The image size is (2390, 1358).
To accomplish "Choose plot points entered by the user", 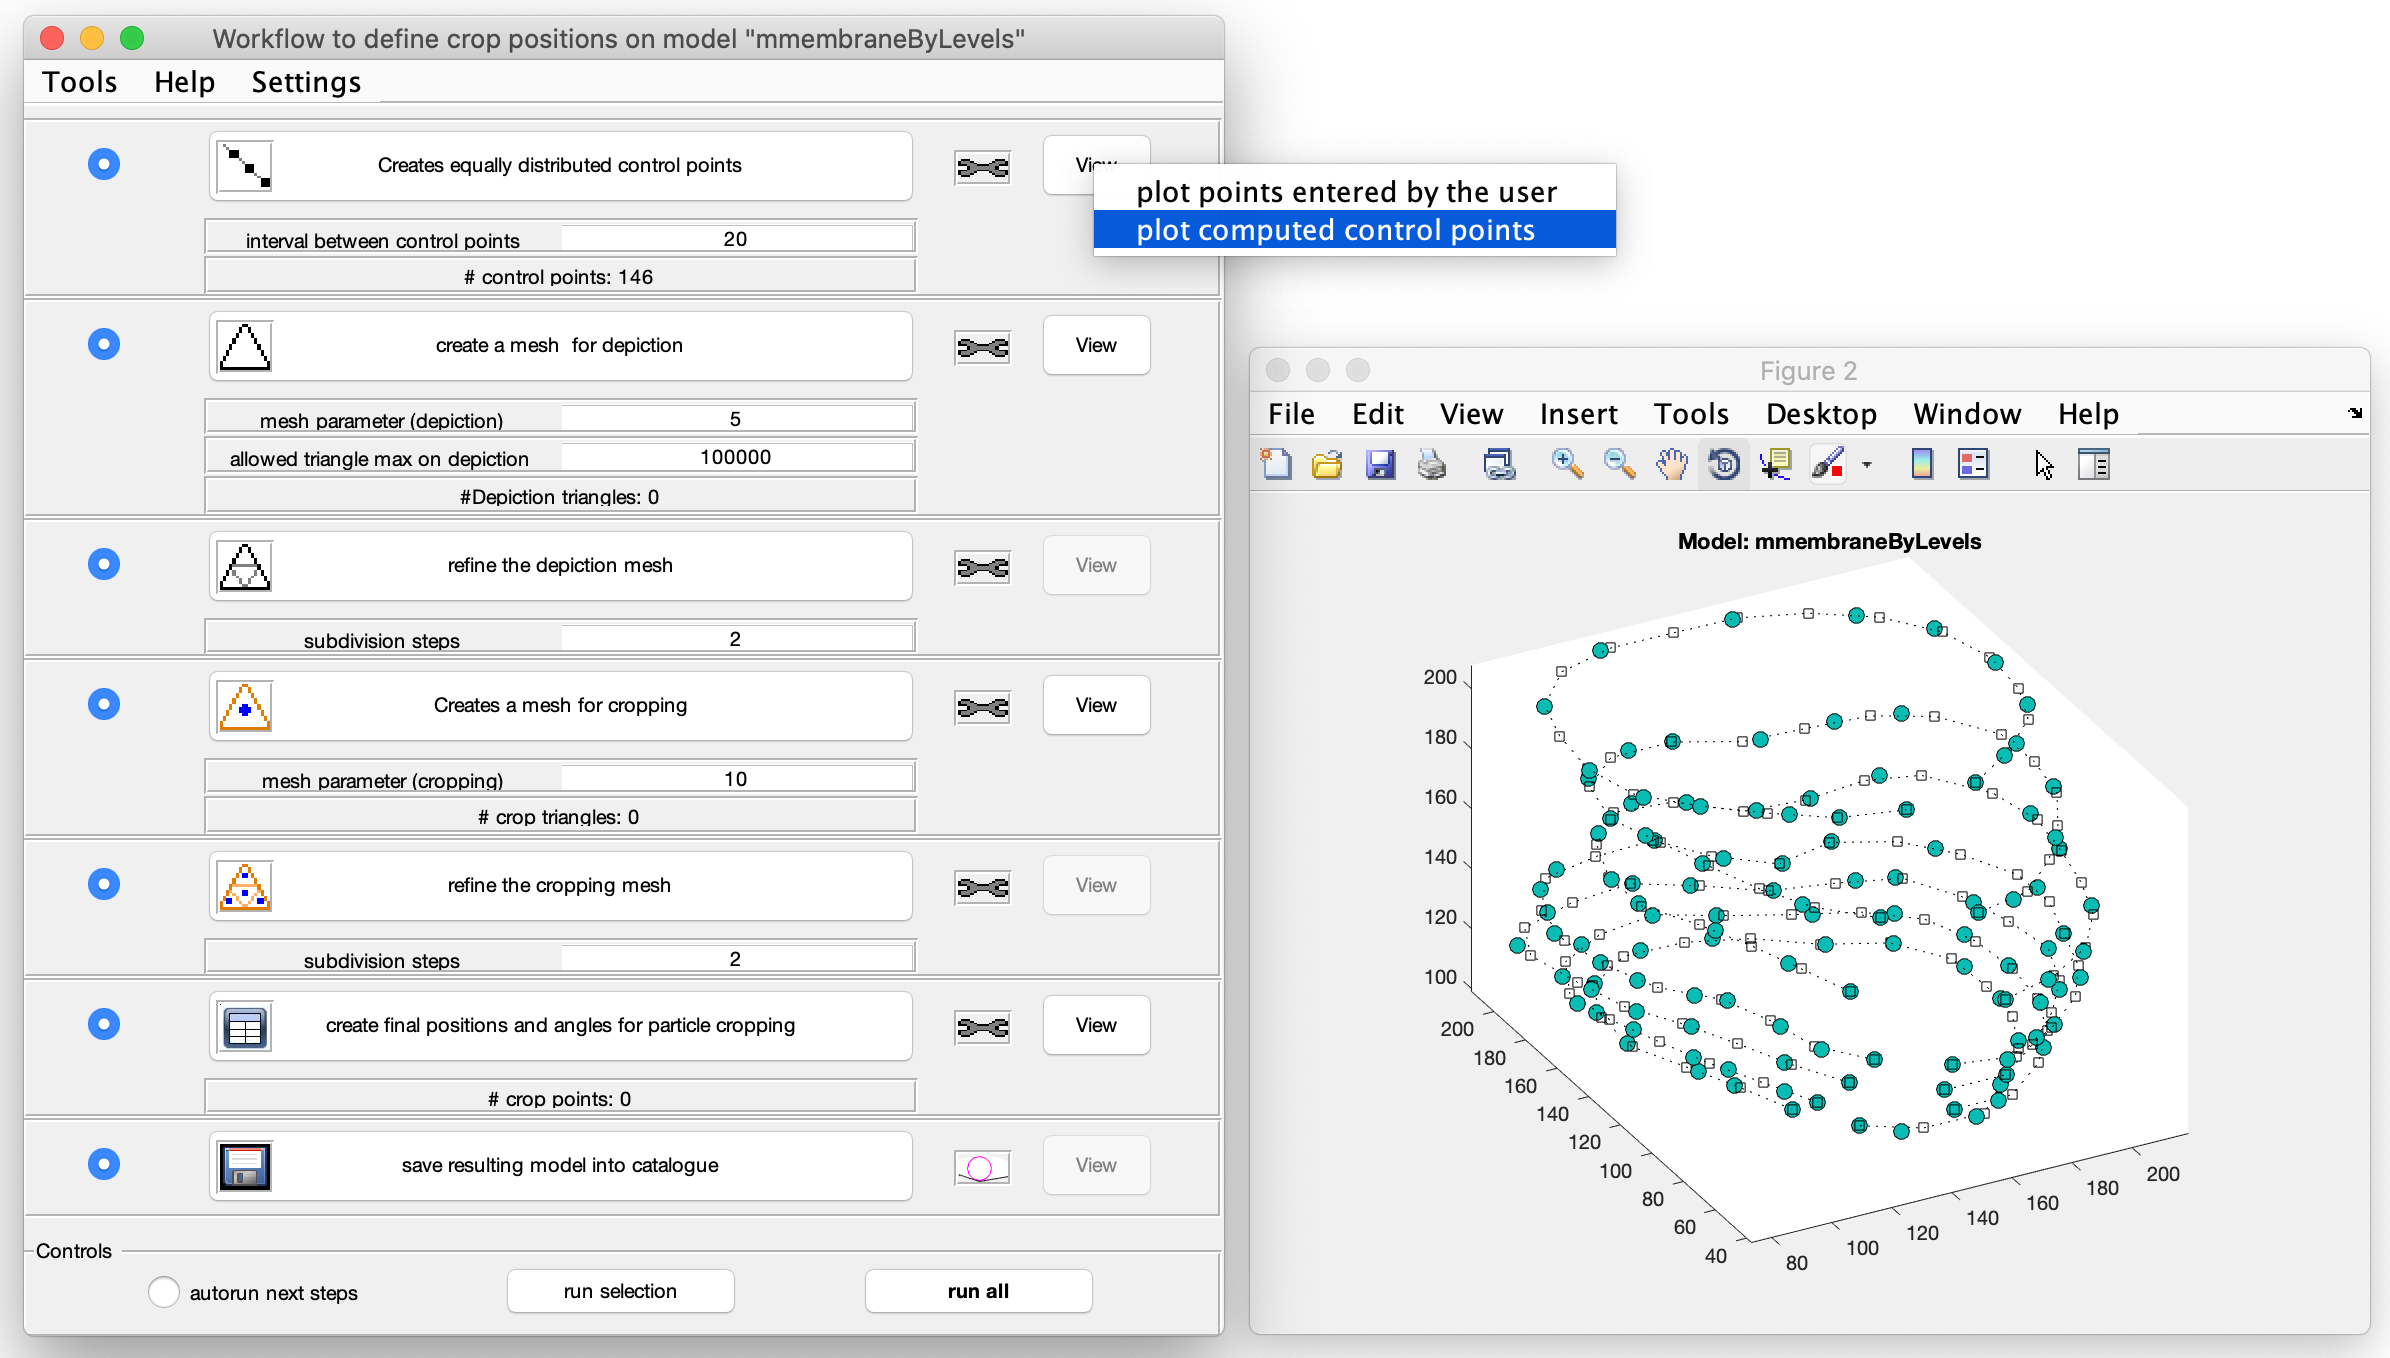I will tap(1354, 191).
